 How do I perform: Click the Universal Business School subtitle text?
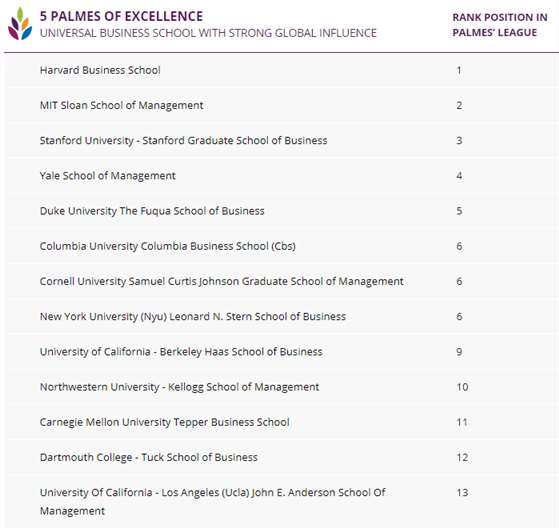tap(208, 33)
